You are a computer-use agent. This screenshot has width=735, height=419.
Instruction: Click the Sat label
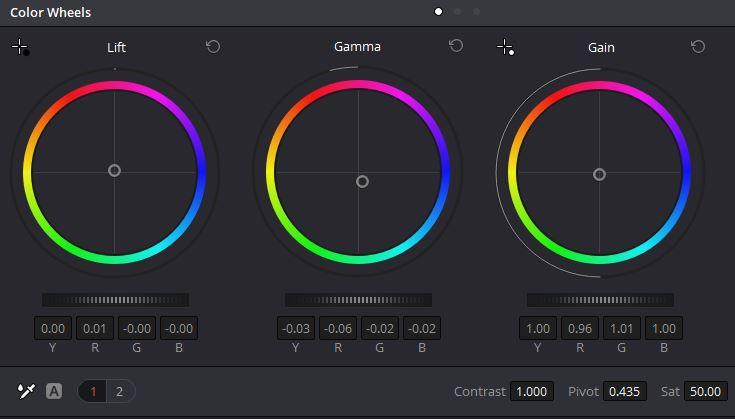click(670, 391)
